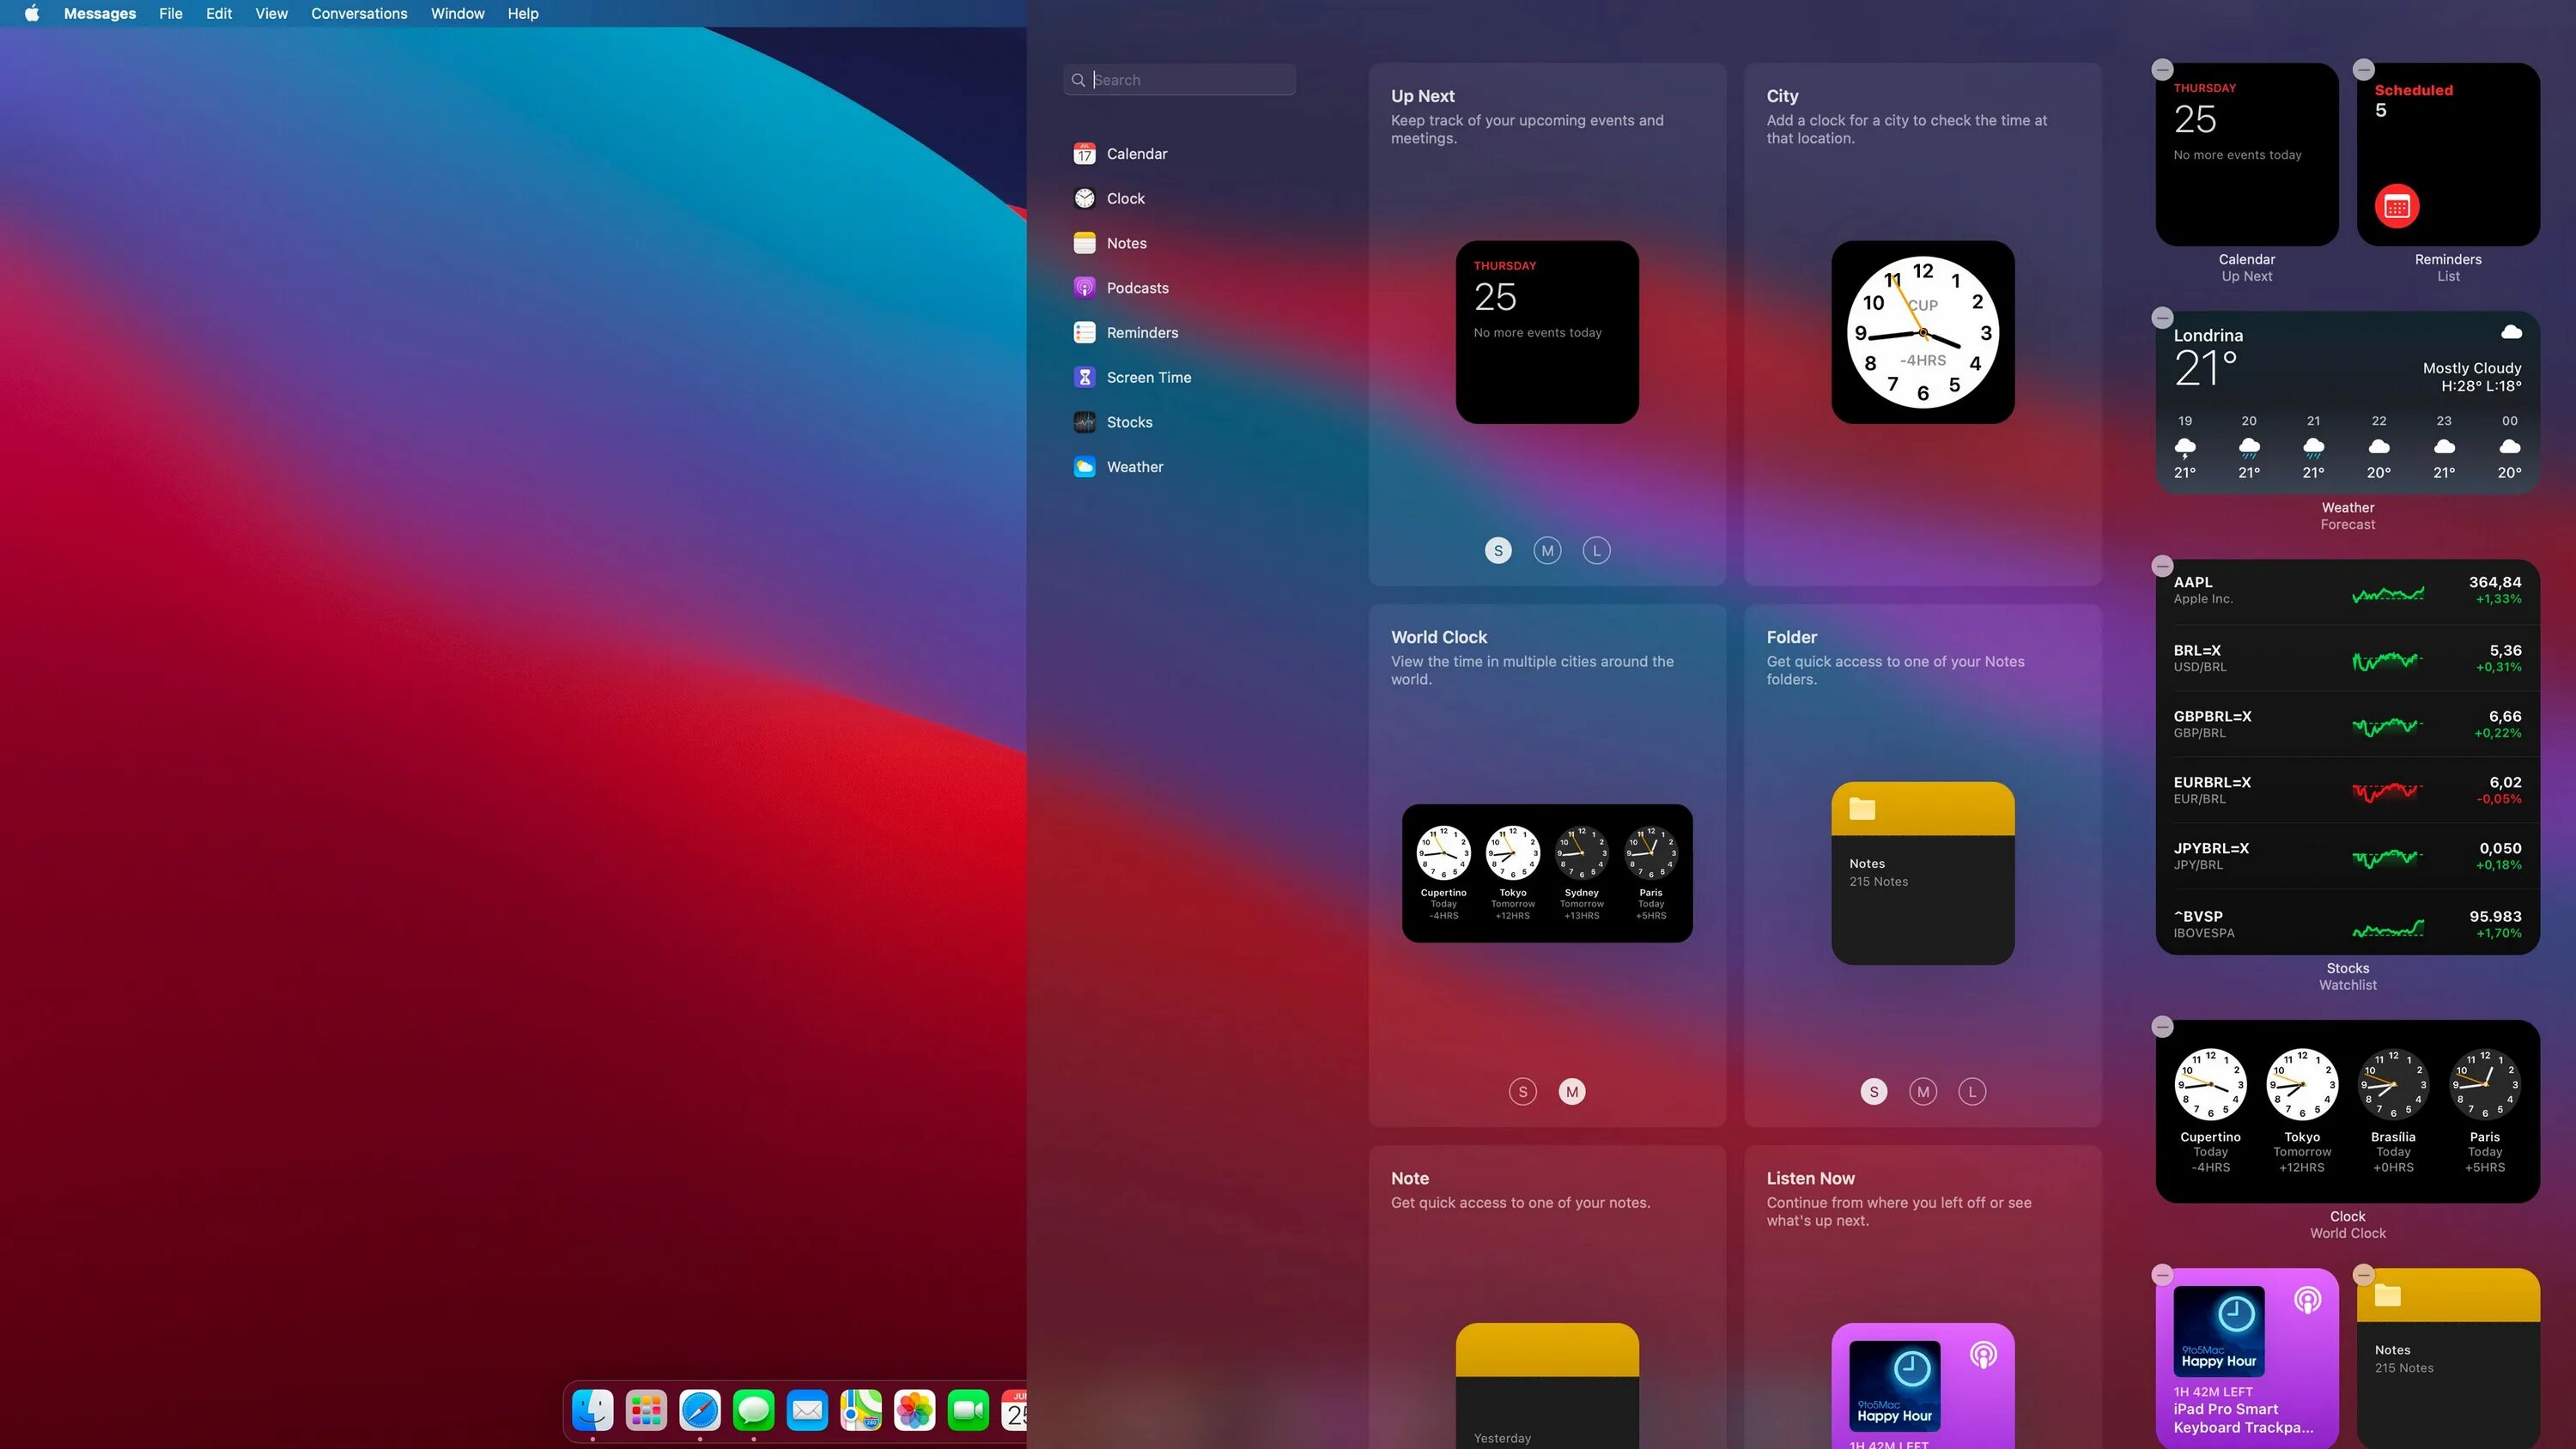Select medium size for Up Next widget
The image size is (2576, 1449).
[1547, 551]
